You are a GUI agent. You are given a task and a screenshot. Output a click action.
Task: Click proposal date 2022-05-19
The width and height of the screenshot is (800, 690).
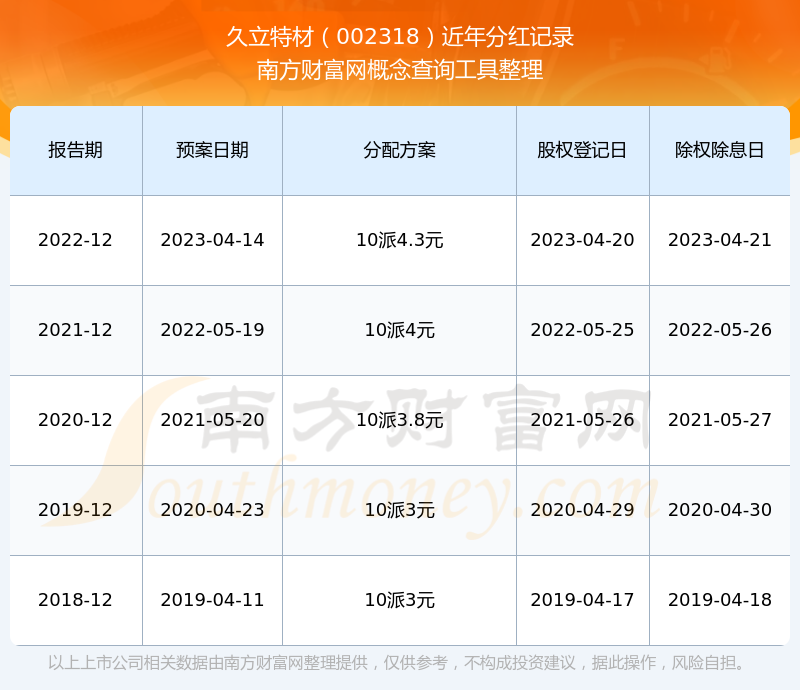212,330
